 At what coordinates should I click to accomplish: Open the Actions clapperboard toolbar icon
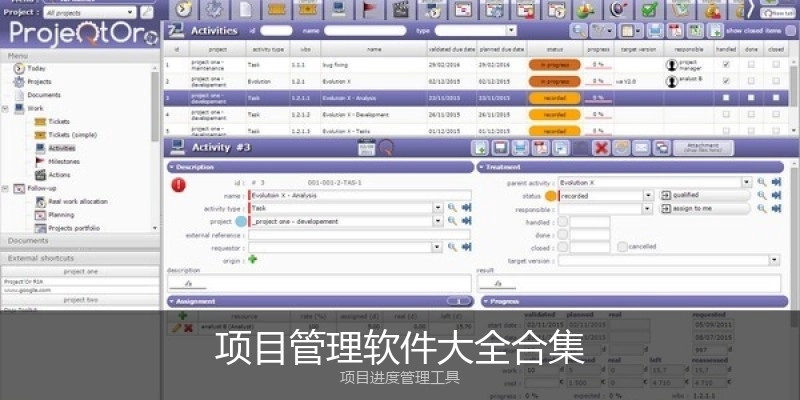401,9
